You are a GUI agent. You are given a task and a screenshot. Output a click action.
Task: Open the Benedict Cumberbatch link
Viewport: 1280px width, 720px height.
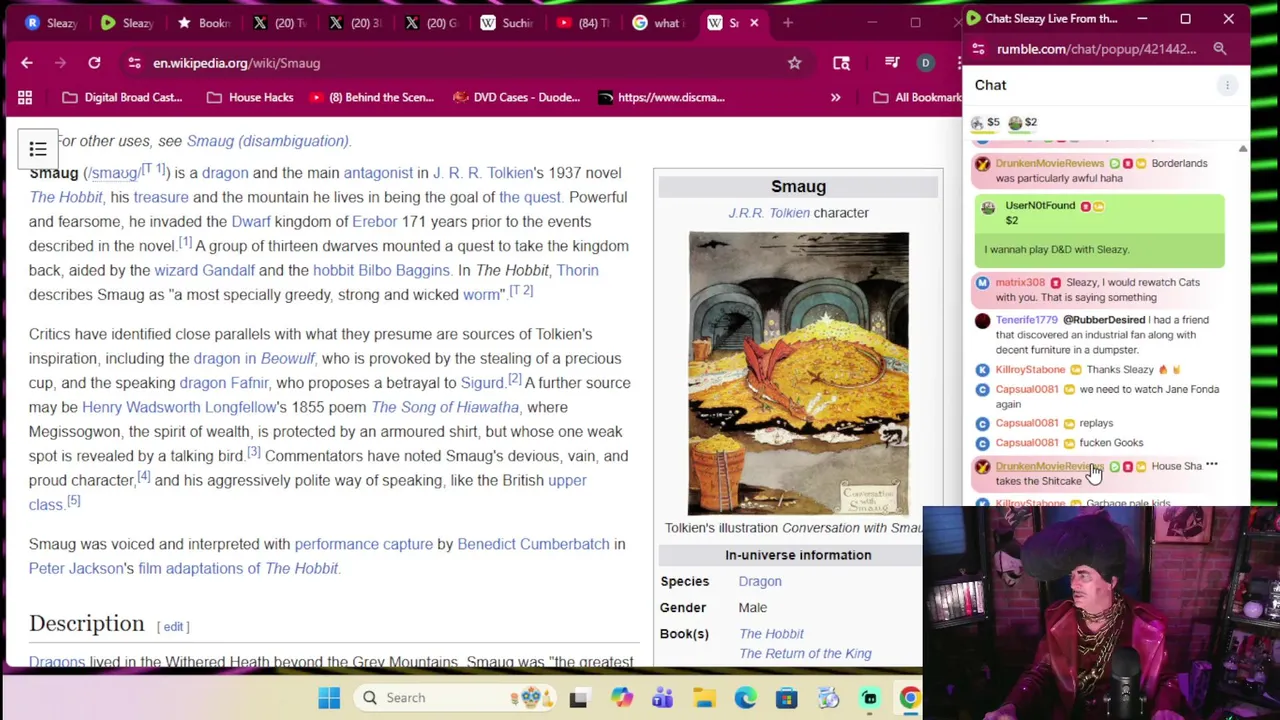coord(533,544)
